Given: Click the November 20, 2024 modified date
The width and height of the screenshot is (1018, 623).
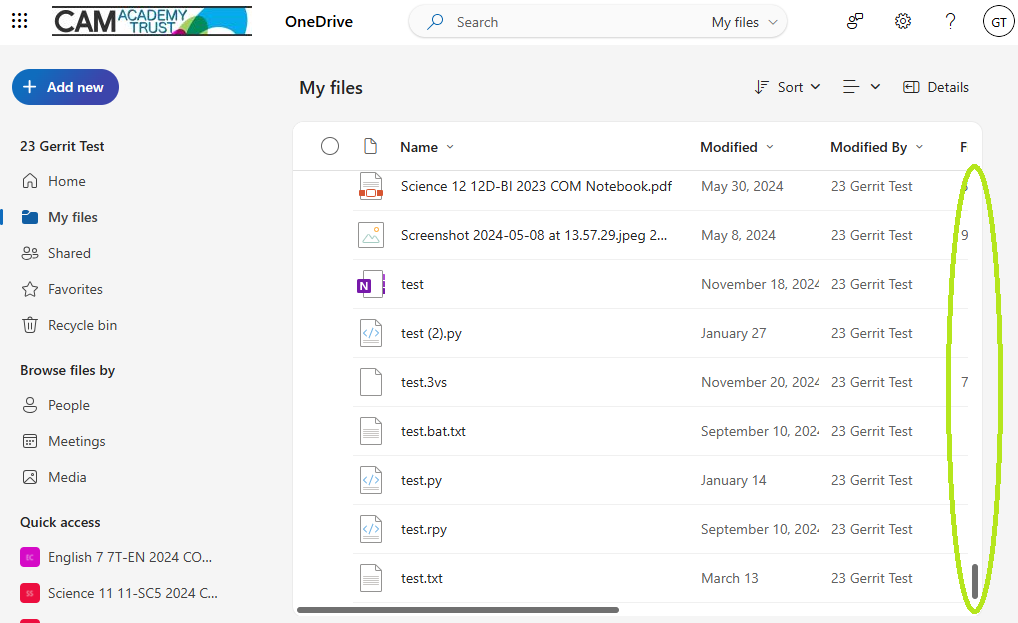Looking at the screenshot, I should tap(760, 382).
